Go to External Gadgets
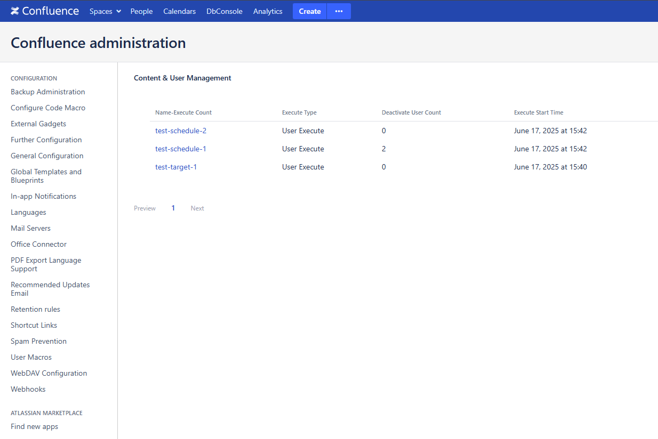 pyautogui.click(x=38, y=123)
